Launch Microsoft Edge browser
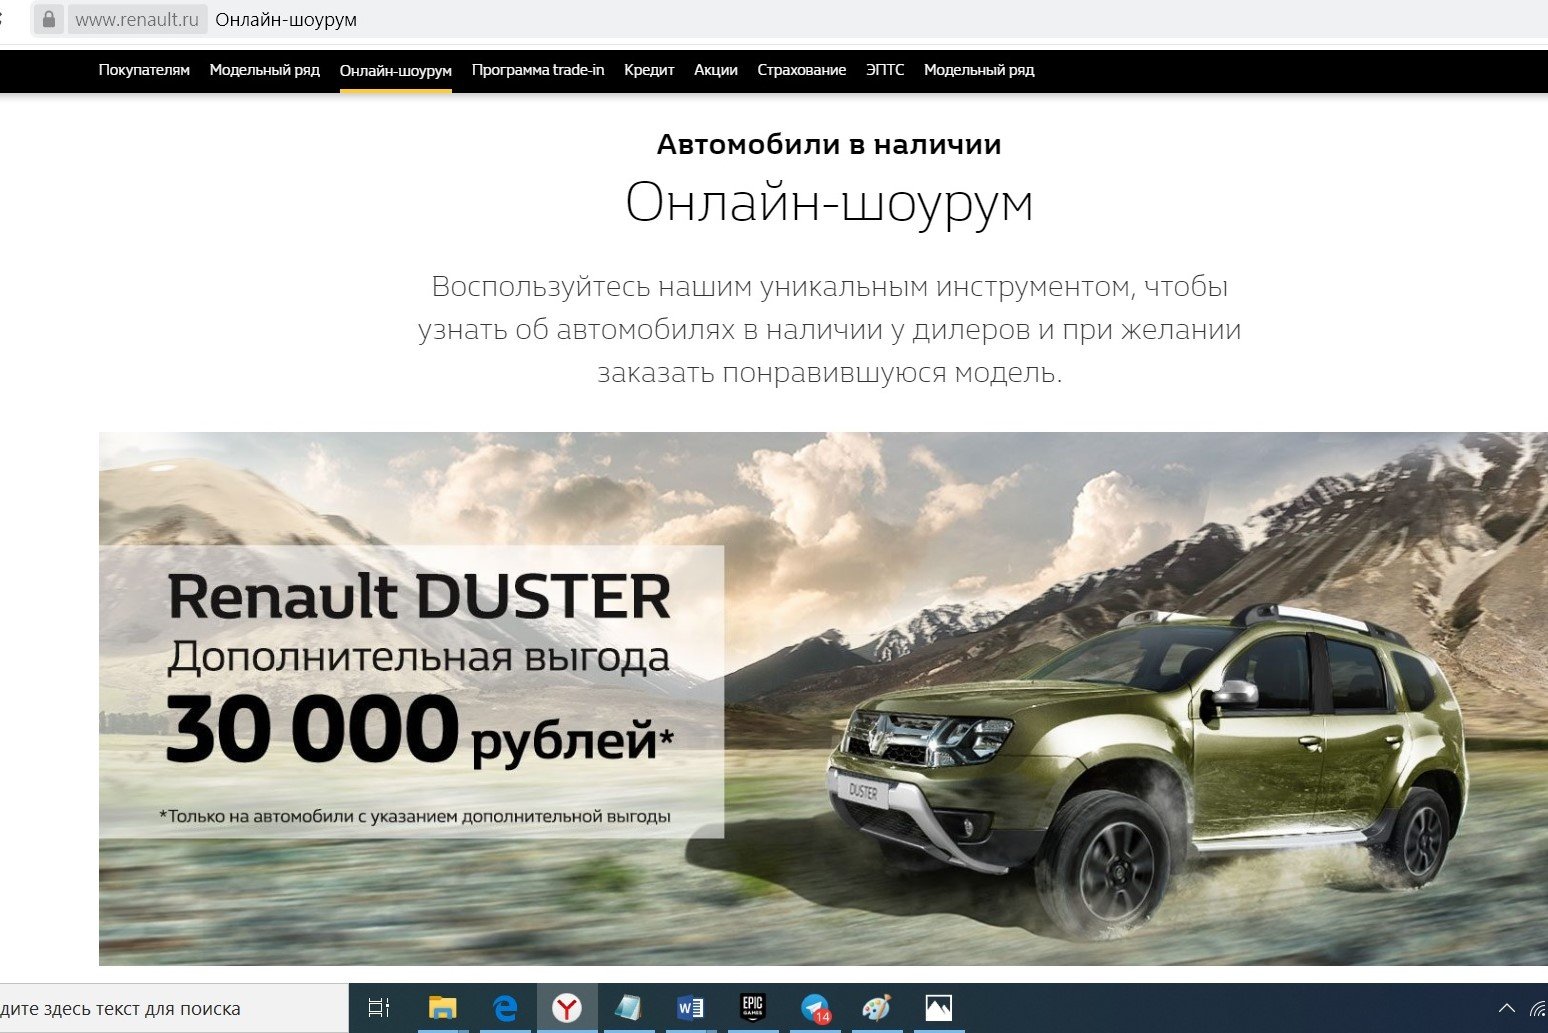 pyautogui.click(x=506, y=1008)
